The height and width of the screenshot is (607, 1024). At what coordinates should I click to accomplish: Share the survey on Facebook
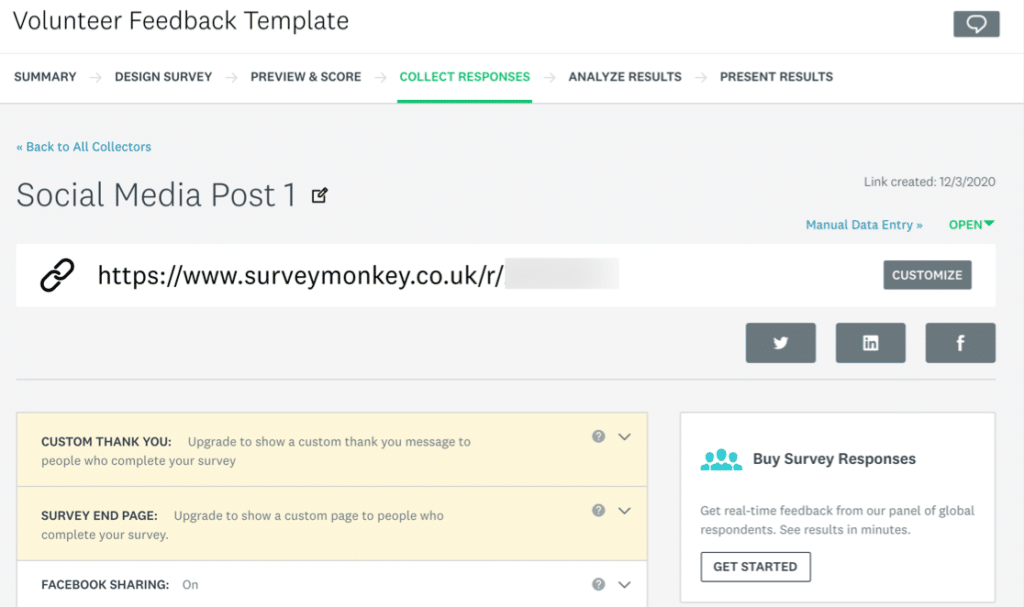coord(960,343)
